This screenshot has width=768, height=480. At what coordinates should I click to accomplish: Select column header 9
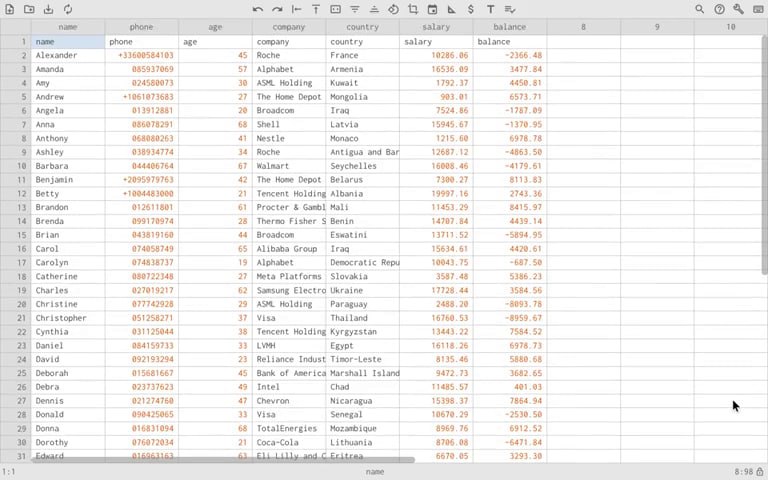pos(657,27)
